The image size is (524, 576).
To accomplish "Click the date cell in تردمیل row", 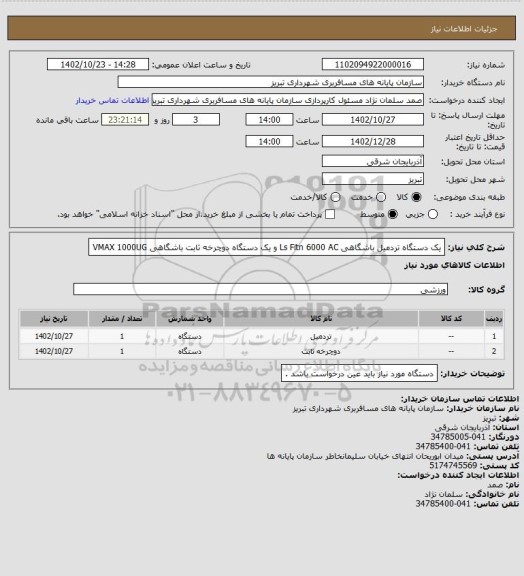I will tap(54, 336).
